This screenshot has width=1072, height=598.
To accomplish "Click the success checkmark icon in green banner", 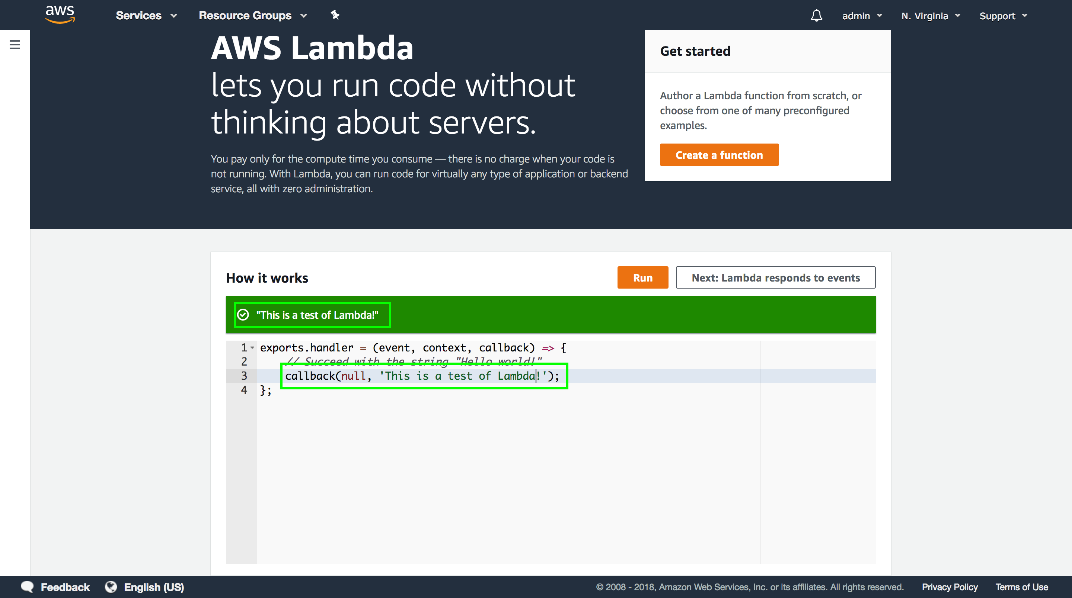I will coord(242,315).
